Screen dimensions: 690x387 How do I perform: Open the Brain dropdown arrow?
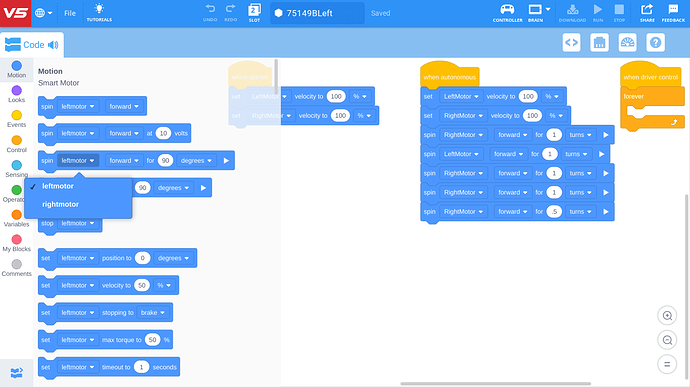click(x=548, y=9)
